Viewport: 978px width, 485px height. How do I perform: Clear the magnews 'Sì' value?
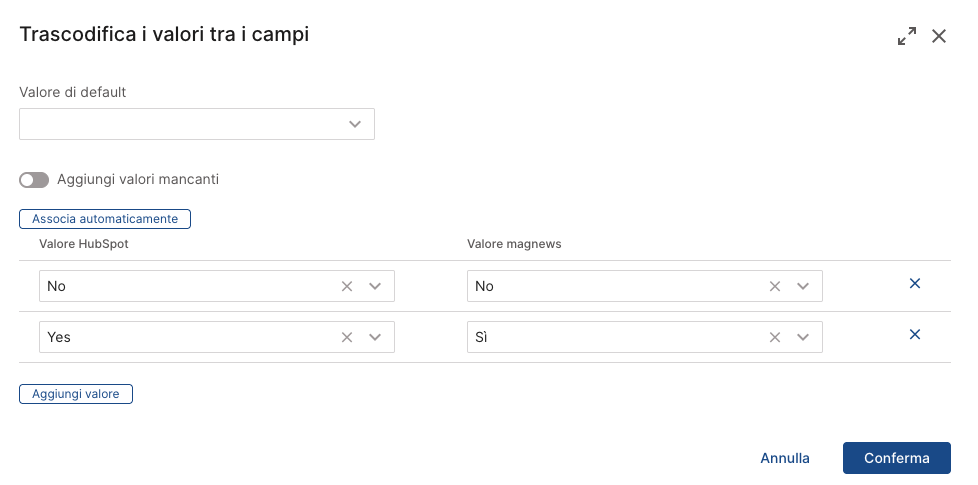(775, 337)
